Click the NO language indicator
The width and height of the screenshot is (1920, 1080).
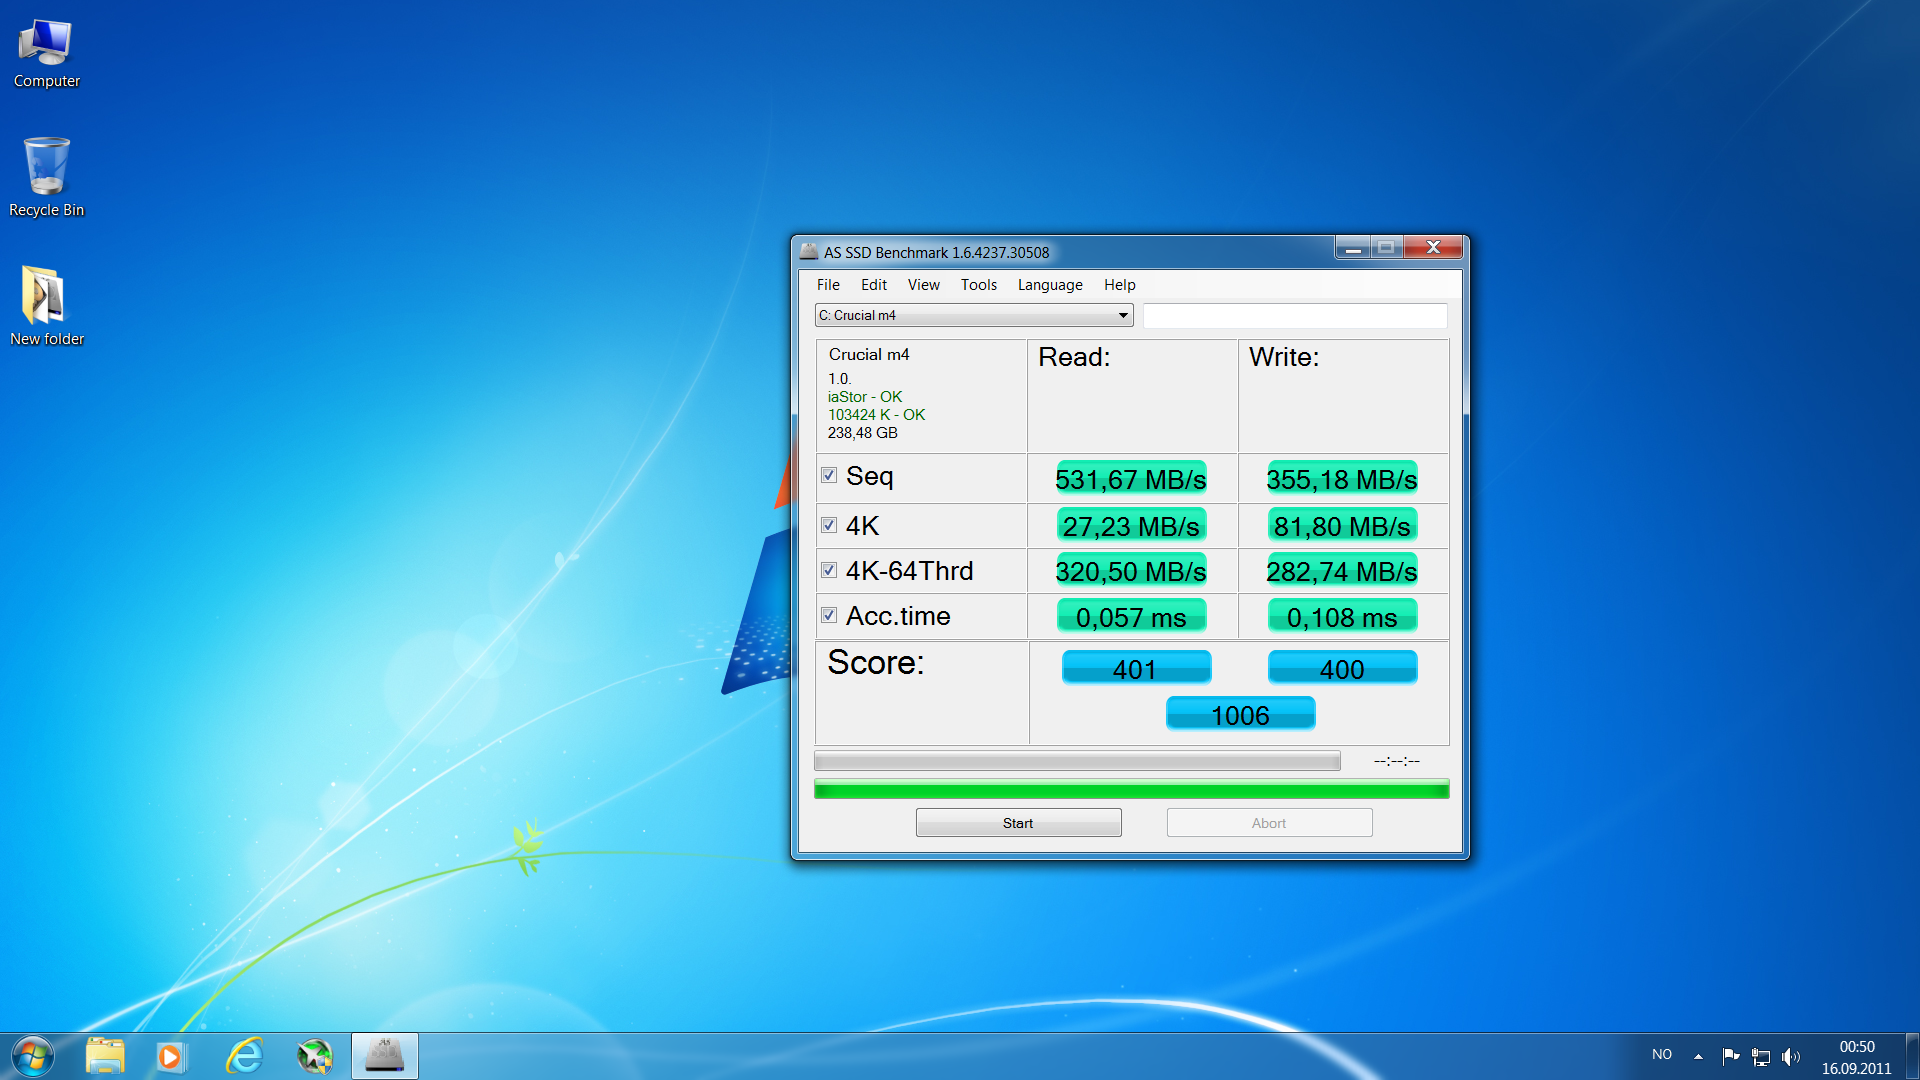1662,1055
